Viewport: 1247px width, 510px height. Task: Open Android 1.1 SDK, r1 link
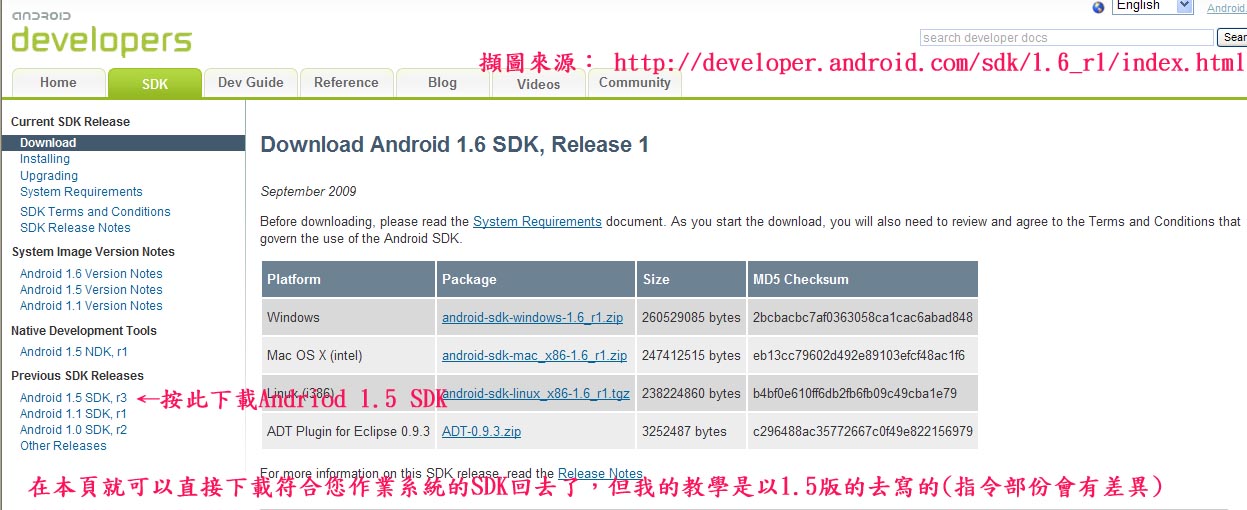pyautogui.click(x=73, y=414)
